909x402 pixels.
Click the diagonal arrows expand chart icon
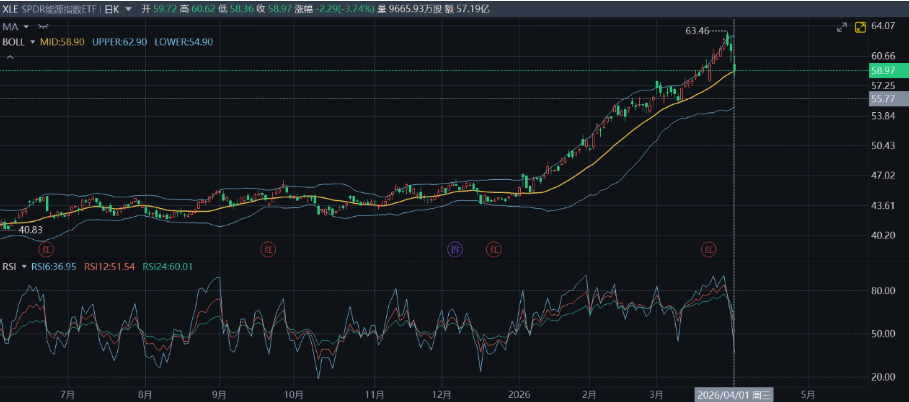click(x=841, y=27)
